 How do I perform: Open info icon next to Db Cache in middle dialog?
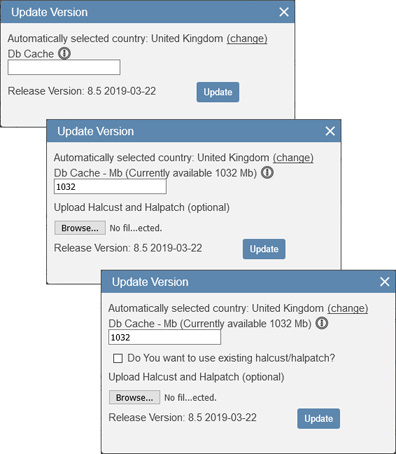point(267,172)
